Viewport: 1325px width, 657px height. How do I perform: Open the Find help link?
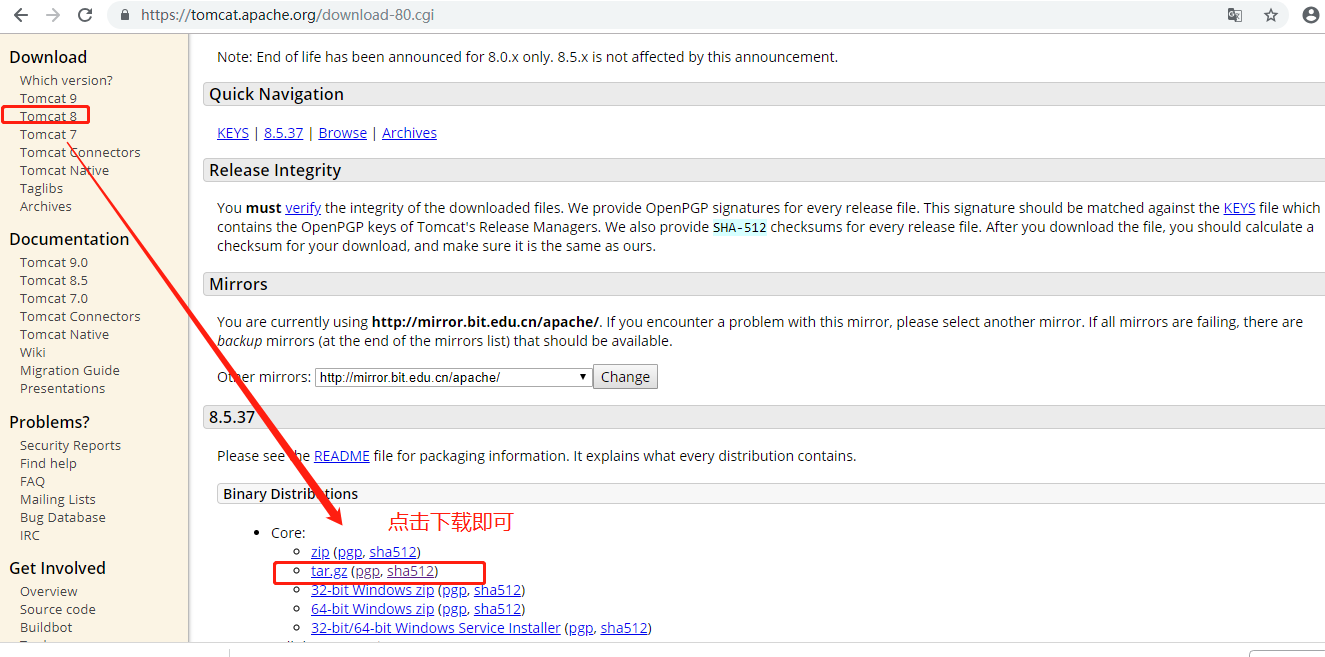pos(48,463)
